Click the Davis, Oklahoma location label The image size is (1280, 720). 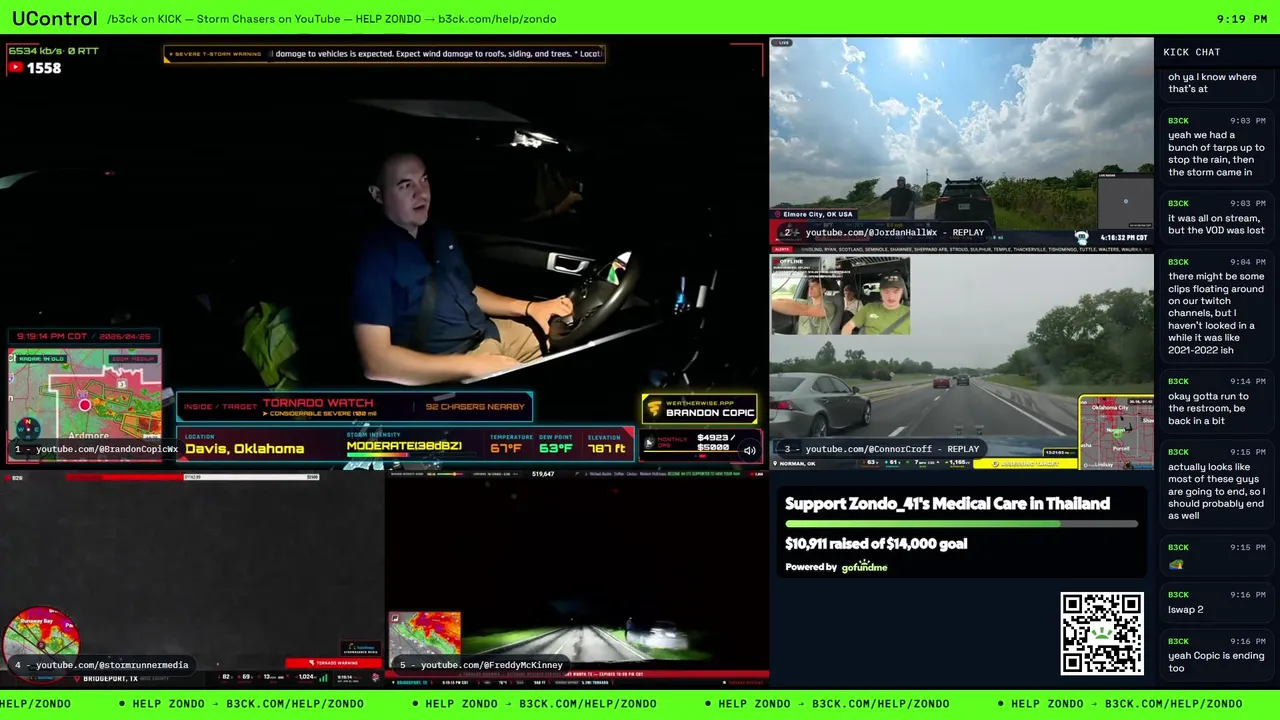point(244,449)
